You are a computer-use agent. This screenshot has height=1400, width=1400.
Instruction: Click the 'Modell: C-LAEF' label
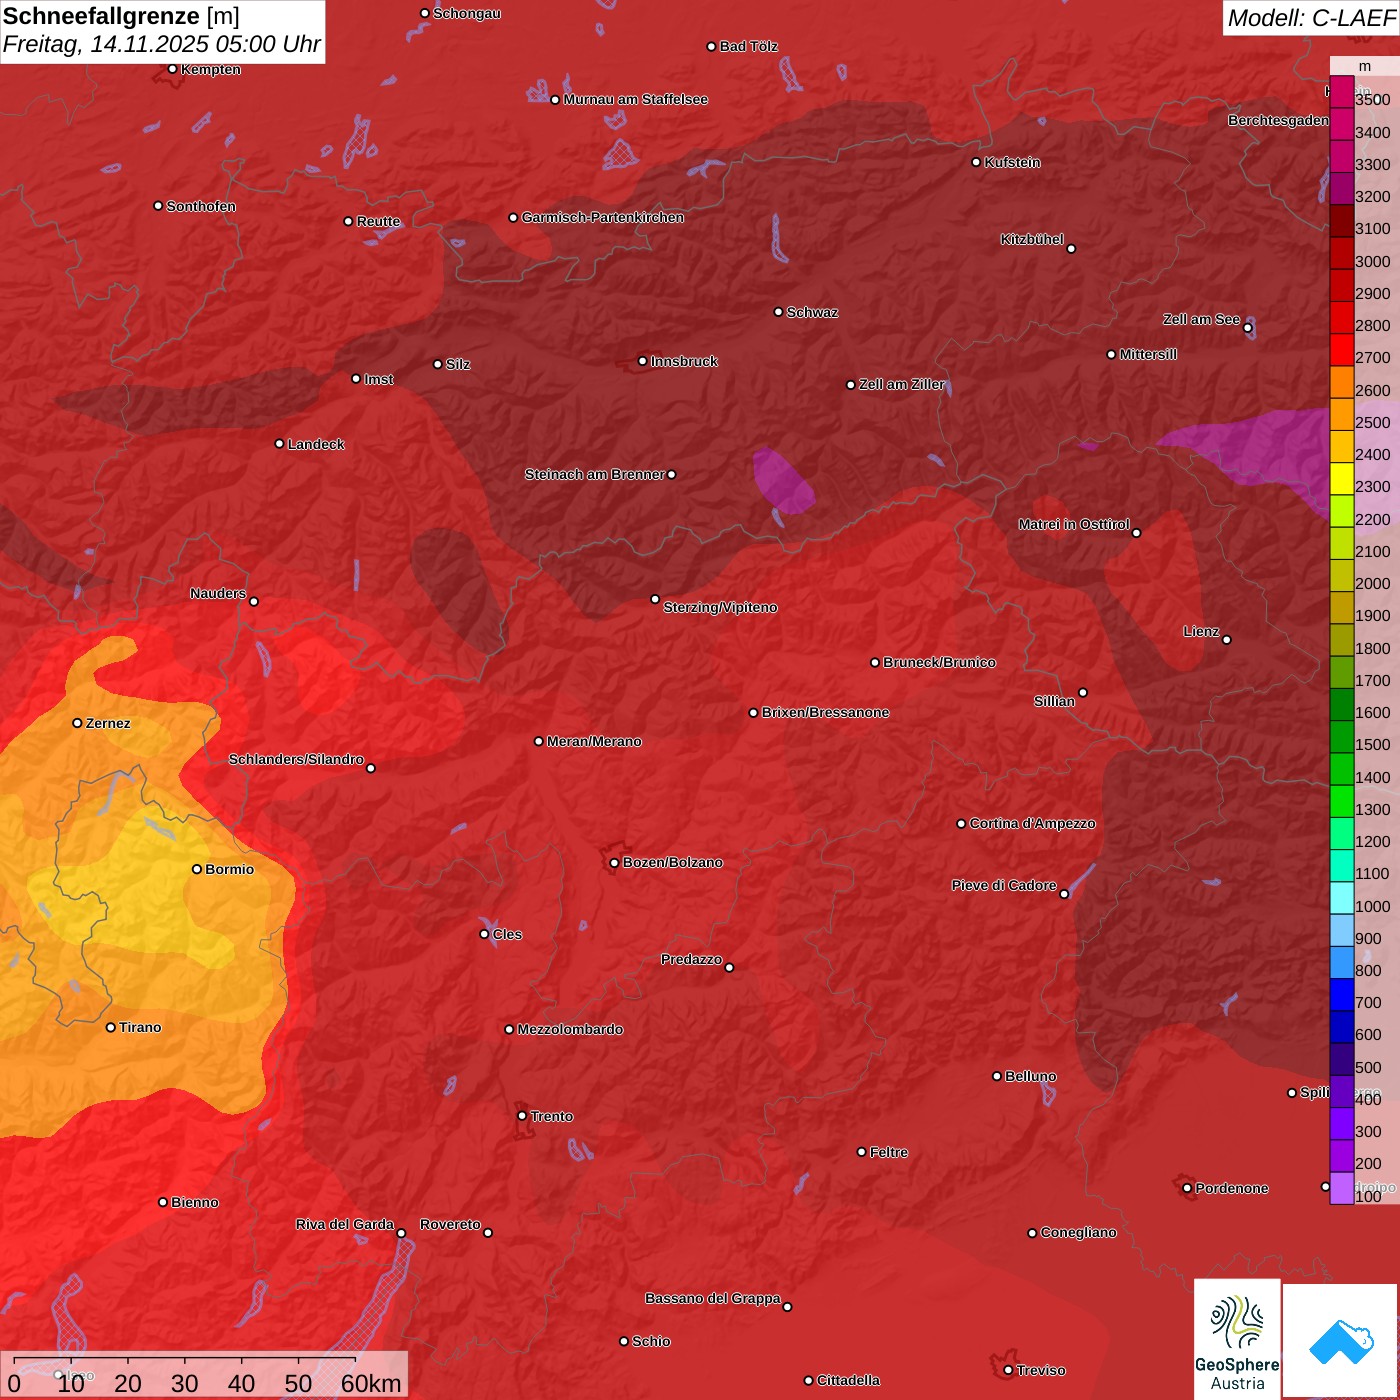pos(1311,17)
